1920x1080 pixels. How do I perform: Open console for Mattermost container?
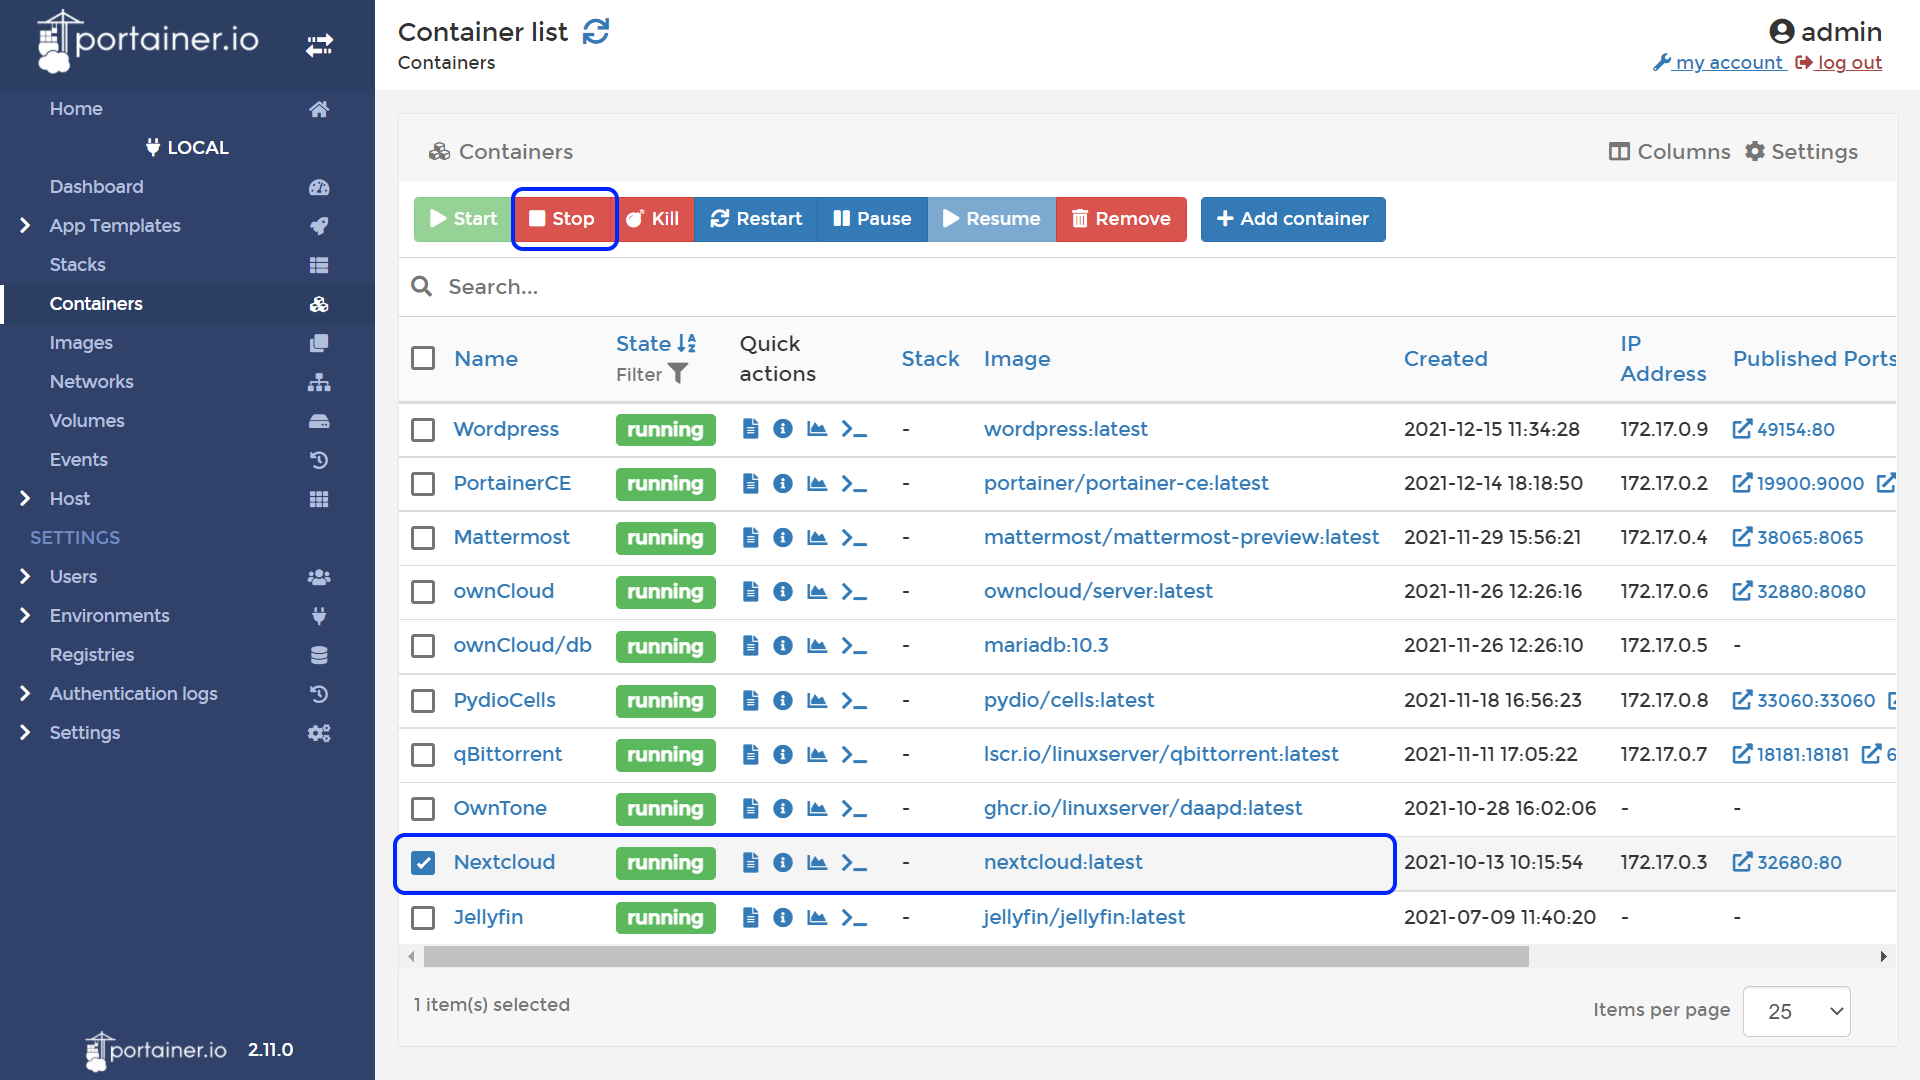(854, 537)
